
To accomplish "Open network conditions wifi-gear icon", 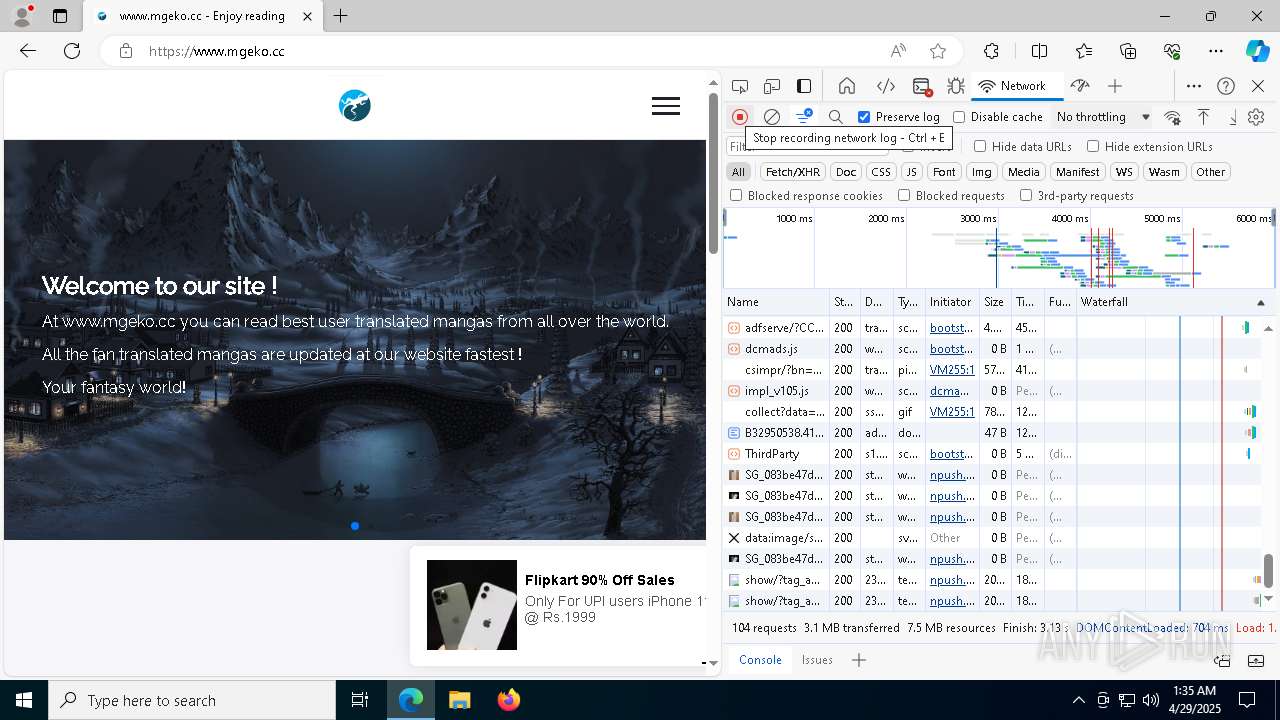I will (1173, 117).
